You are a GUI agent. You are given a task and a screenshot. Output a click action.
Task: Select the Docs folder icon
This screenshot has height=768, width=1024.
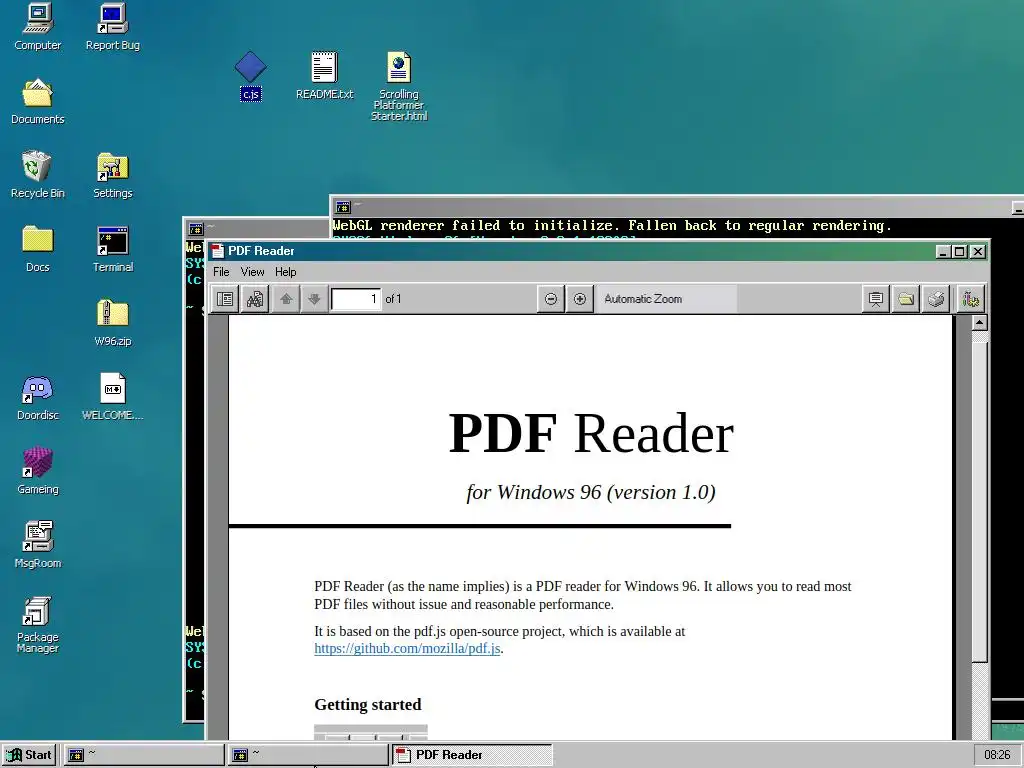click(x=37, y=249)
